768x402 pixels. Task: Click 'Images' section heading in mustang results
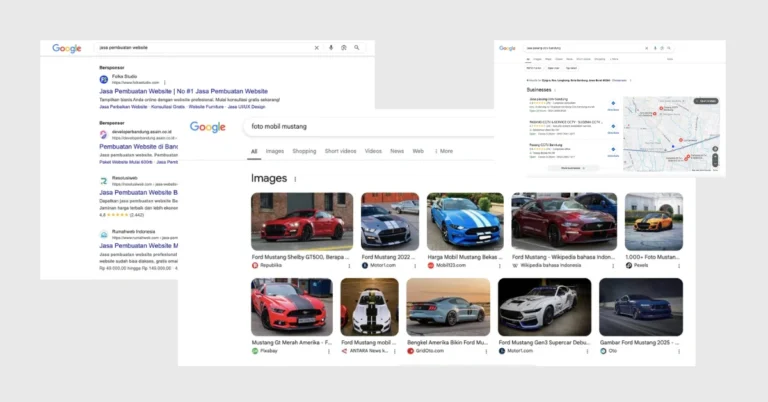pos(269,178)
